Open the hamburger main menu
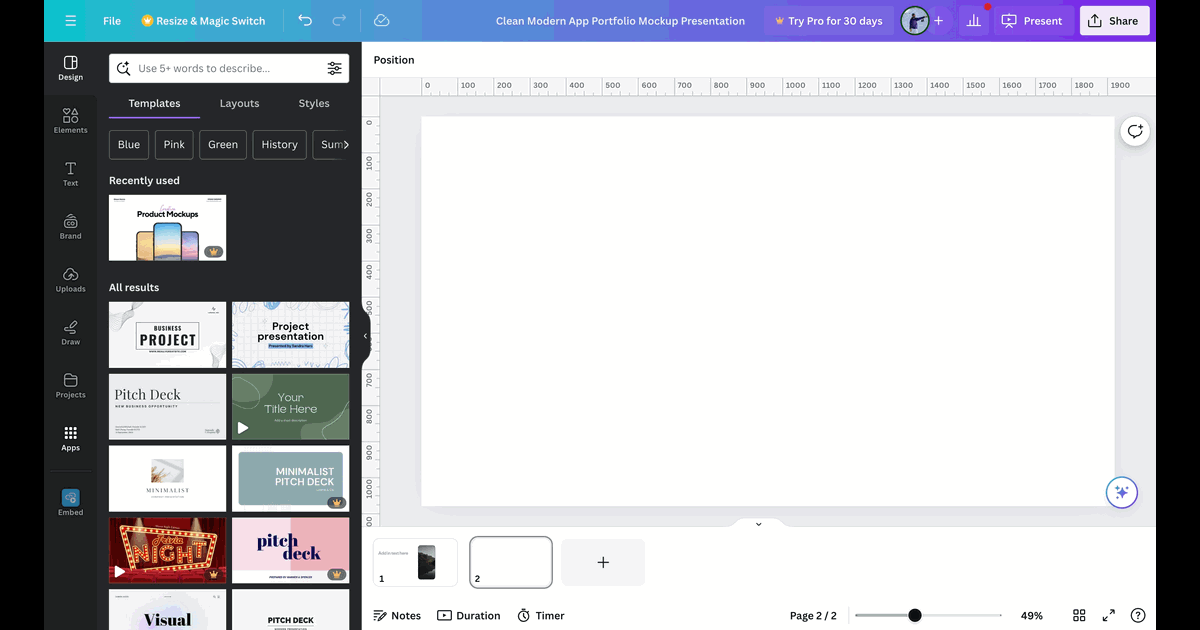Screen dimensions: 1200x630 tap(70, 21)
